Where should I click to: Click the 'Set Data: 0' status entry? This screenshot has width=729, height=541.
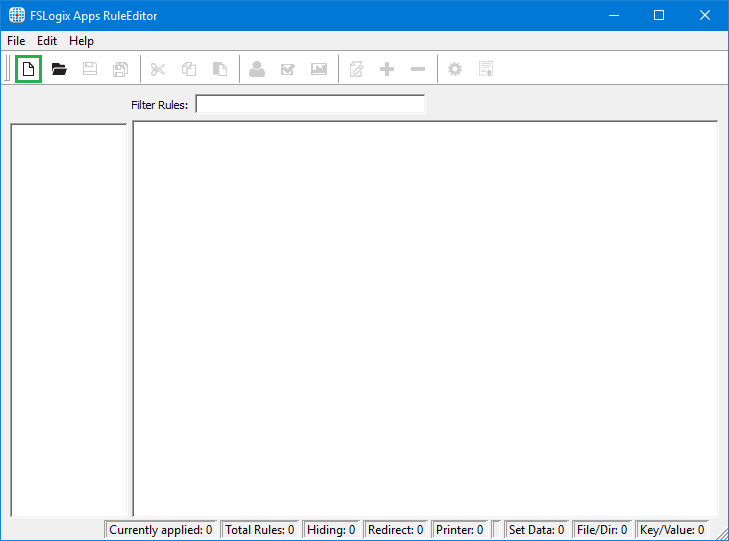click(536, 530)
